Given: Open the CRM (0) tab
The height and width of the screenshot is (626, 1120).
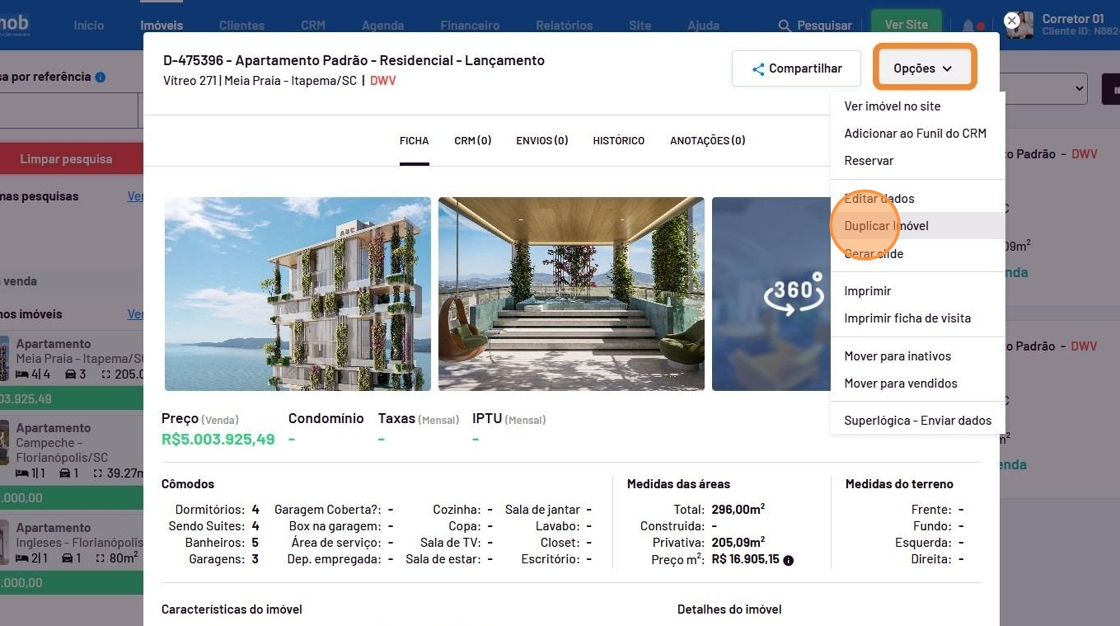Looking at the screenshot, I should tap(472, 141).
